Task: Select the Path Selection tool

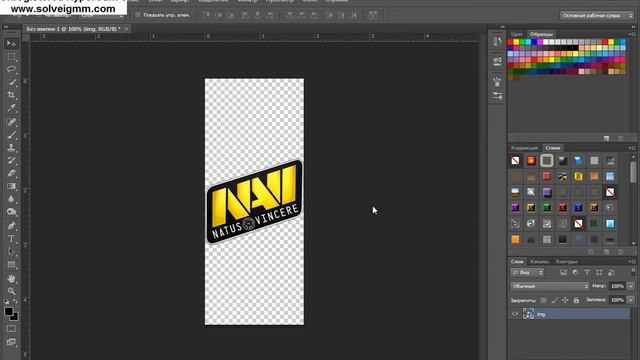Action: 11,251
